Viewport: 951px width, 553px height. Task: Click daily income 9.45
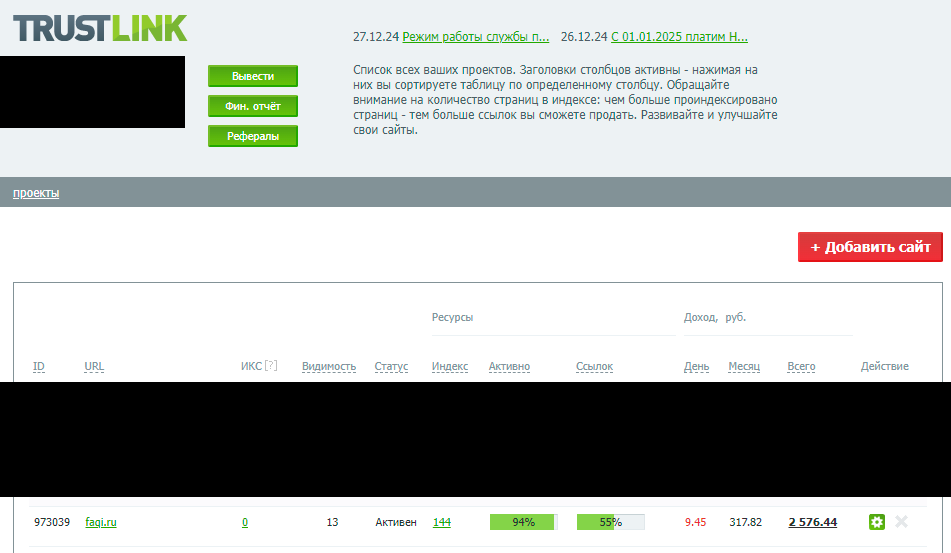(696, 522)
